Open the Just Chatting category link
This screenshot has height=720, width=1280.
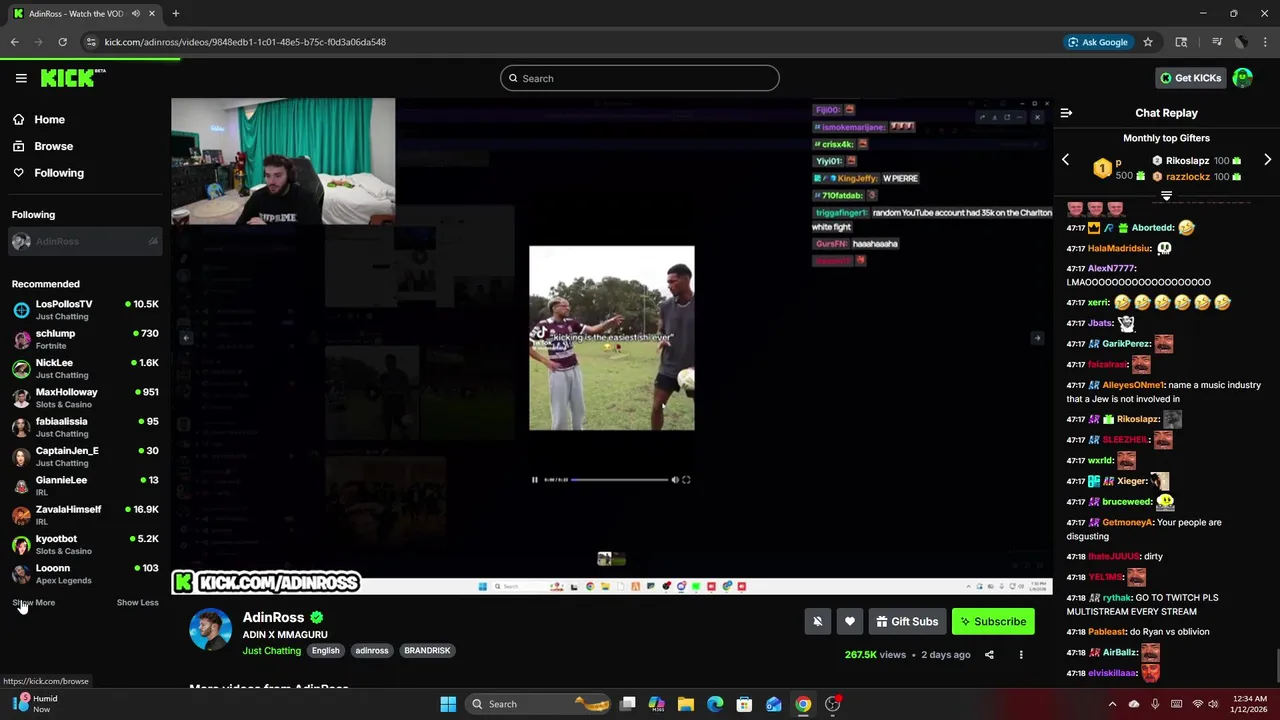pos(271,651)
